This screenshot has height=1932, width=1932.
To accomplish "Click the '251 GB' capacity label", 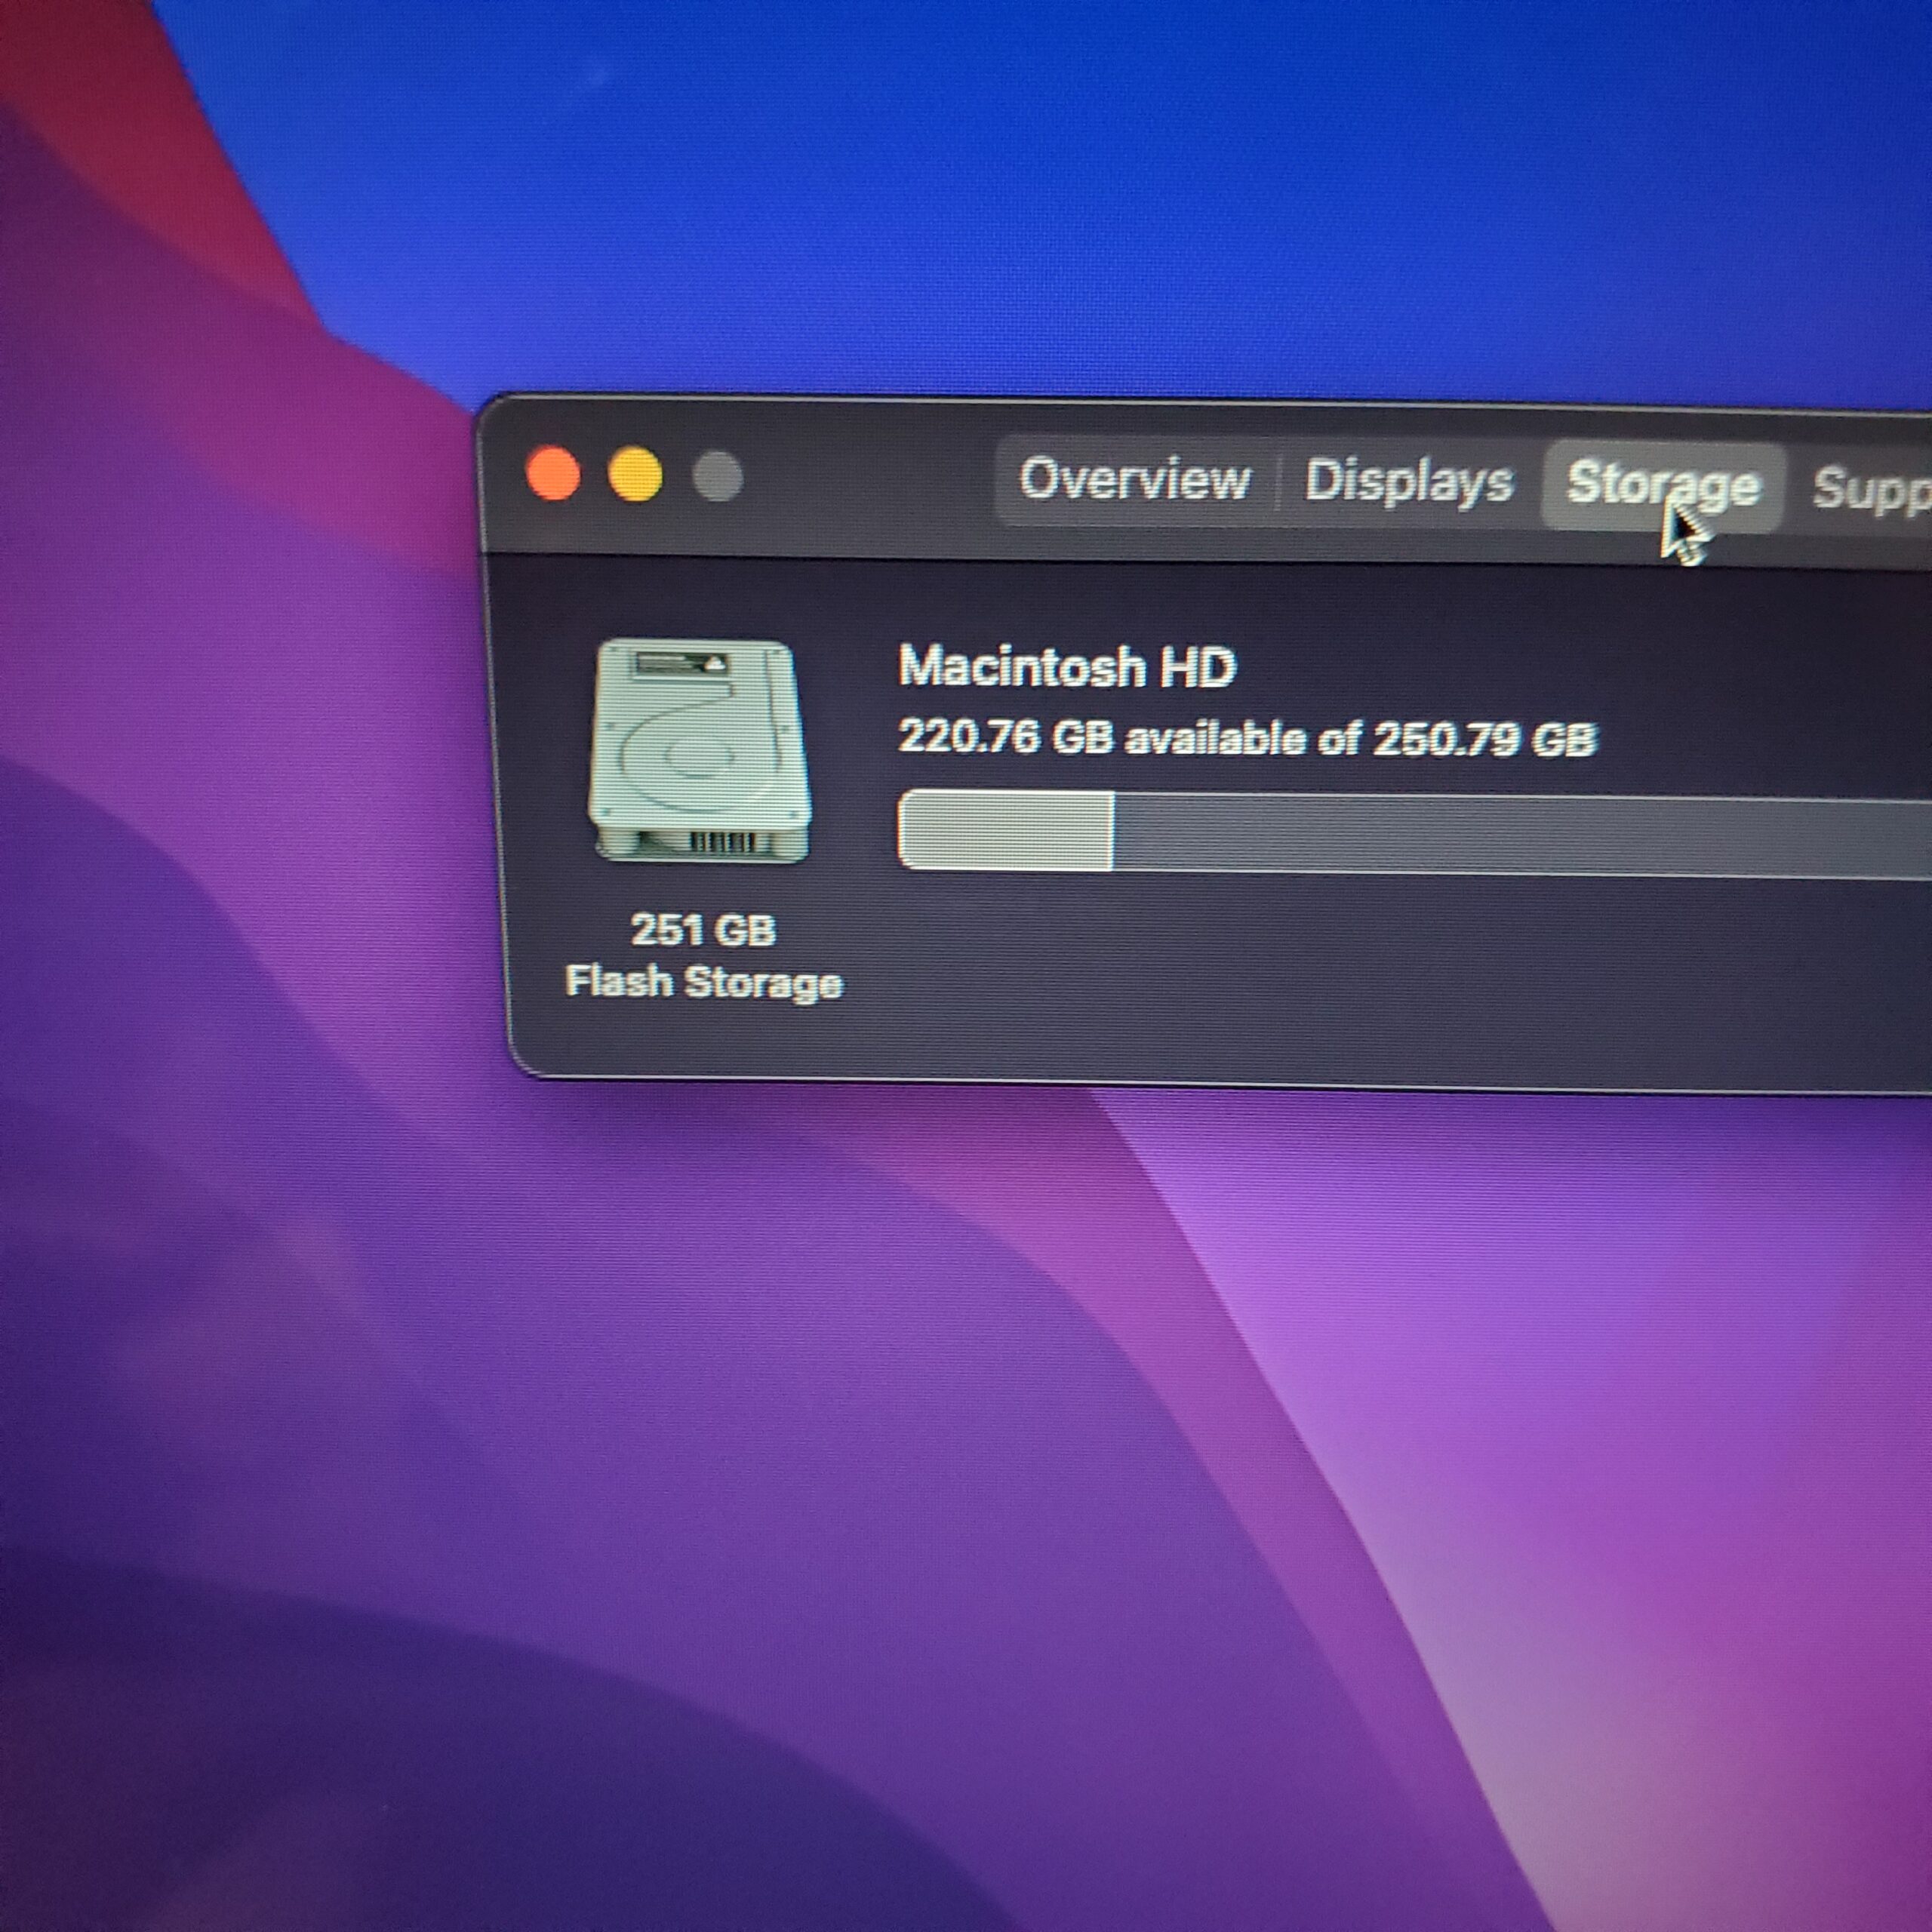I will click(x=704, y=930).
